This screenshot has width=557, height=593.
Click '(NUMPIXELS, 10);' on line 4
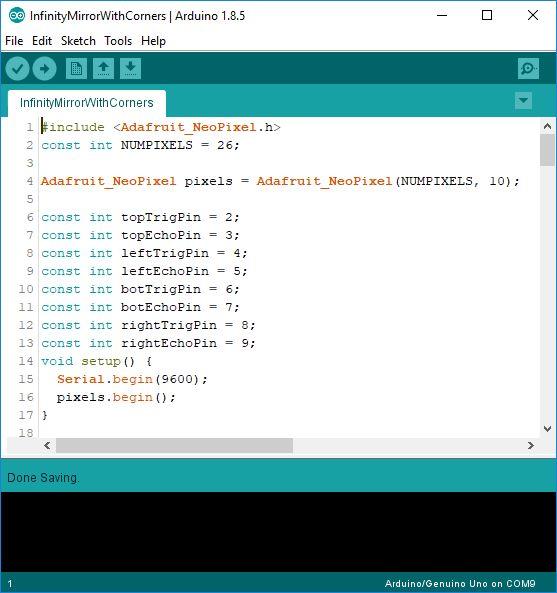click(x=457, y=181)
